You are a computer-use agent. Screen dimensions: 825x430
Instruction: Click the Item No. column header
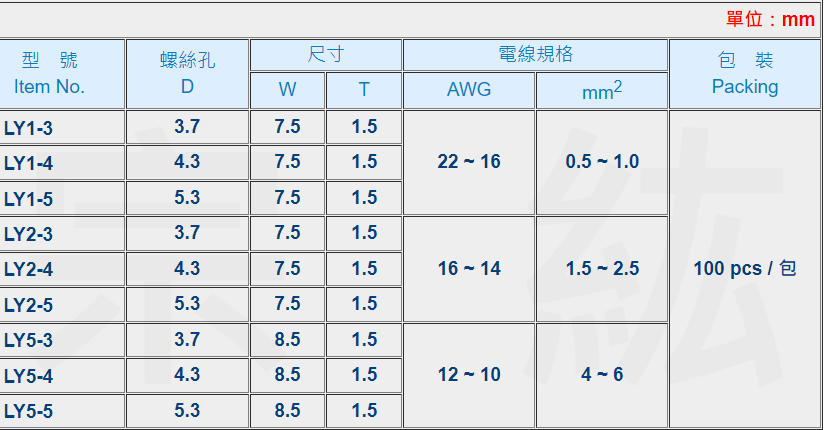tap(62, 74)
